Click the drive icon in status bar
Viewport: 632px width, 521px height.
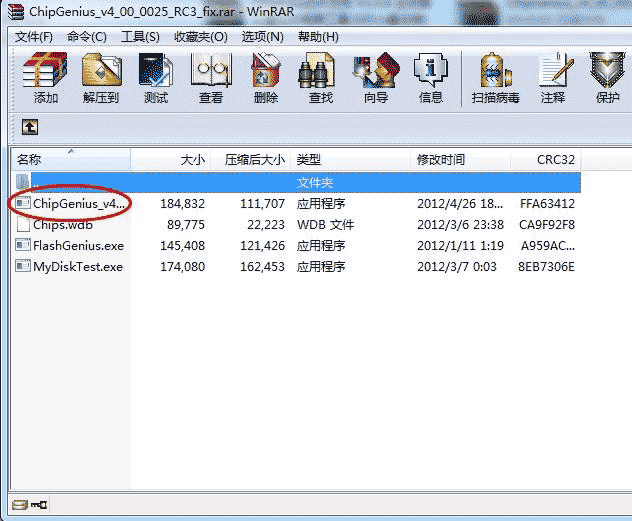click(19, 504)
